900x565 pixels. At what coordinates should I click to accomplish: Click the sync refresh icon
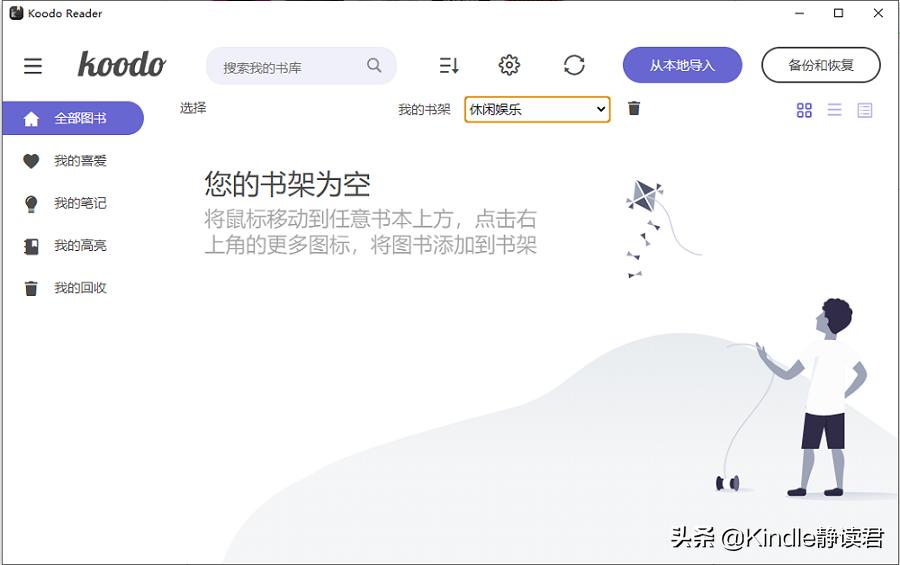(x=574, y=65)
